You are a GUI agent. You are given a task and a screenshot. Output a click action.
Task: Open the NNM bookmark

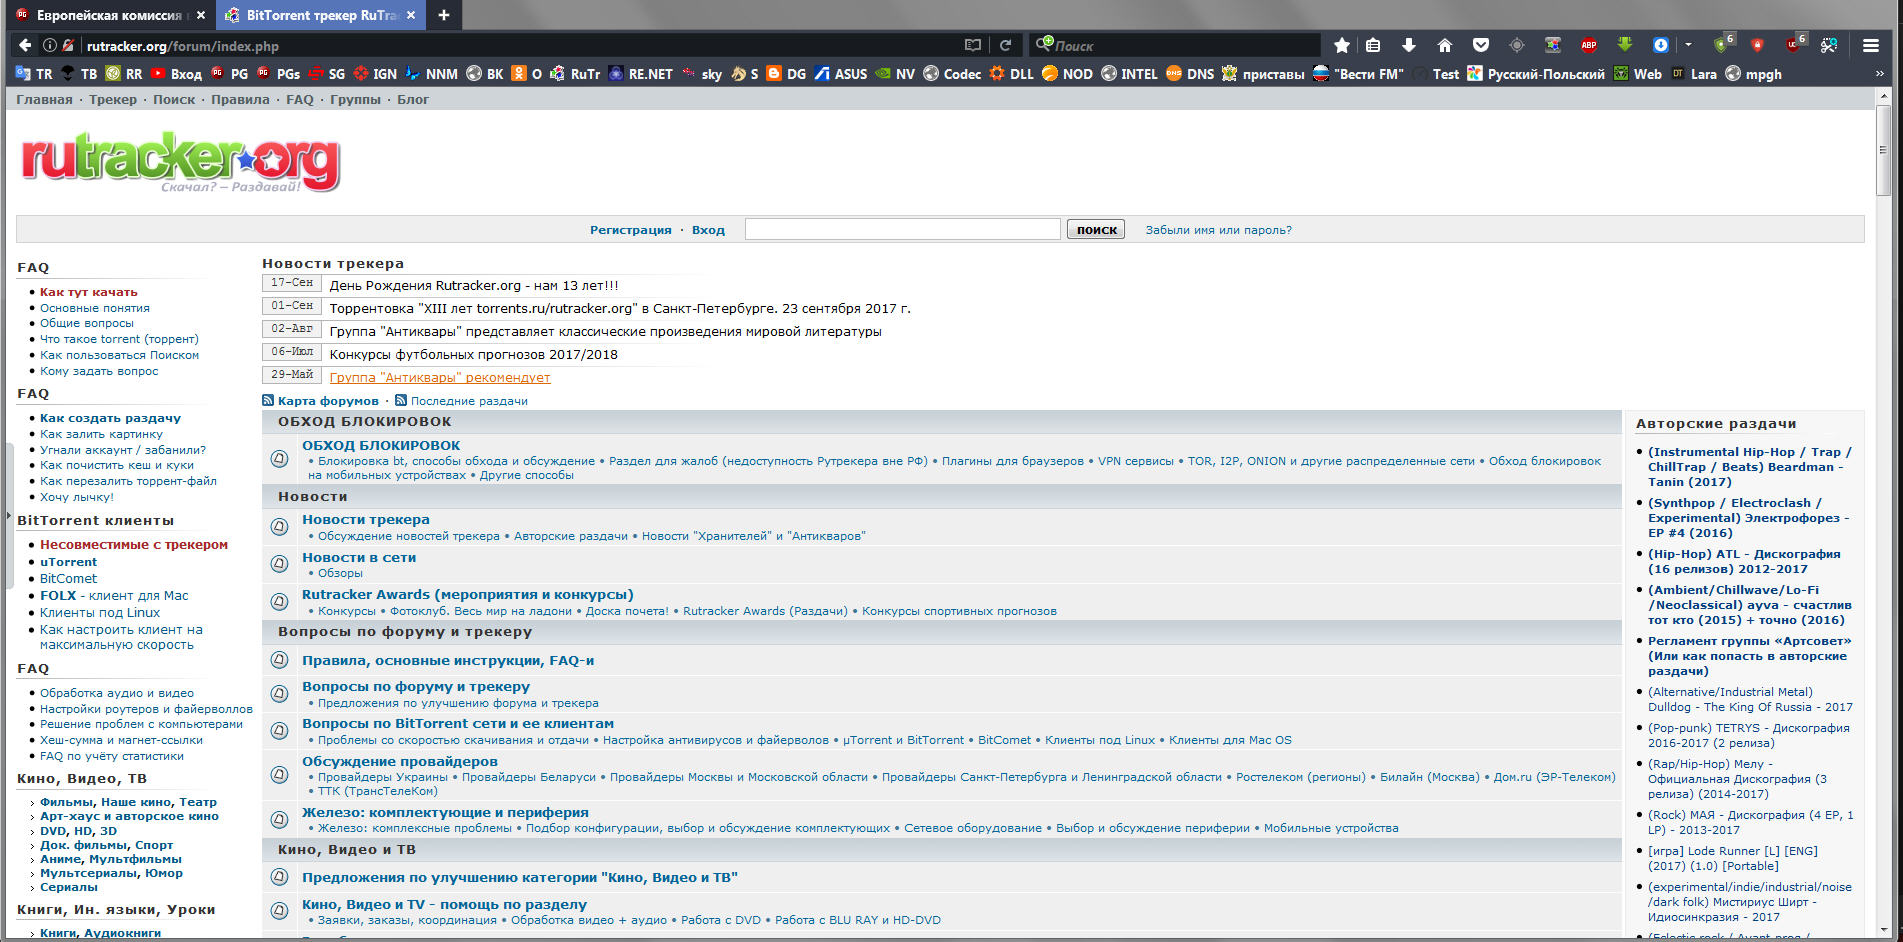(x=431, y=74)
